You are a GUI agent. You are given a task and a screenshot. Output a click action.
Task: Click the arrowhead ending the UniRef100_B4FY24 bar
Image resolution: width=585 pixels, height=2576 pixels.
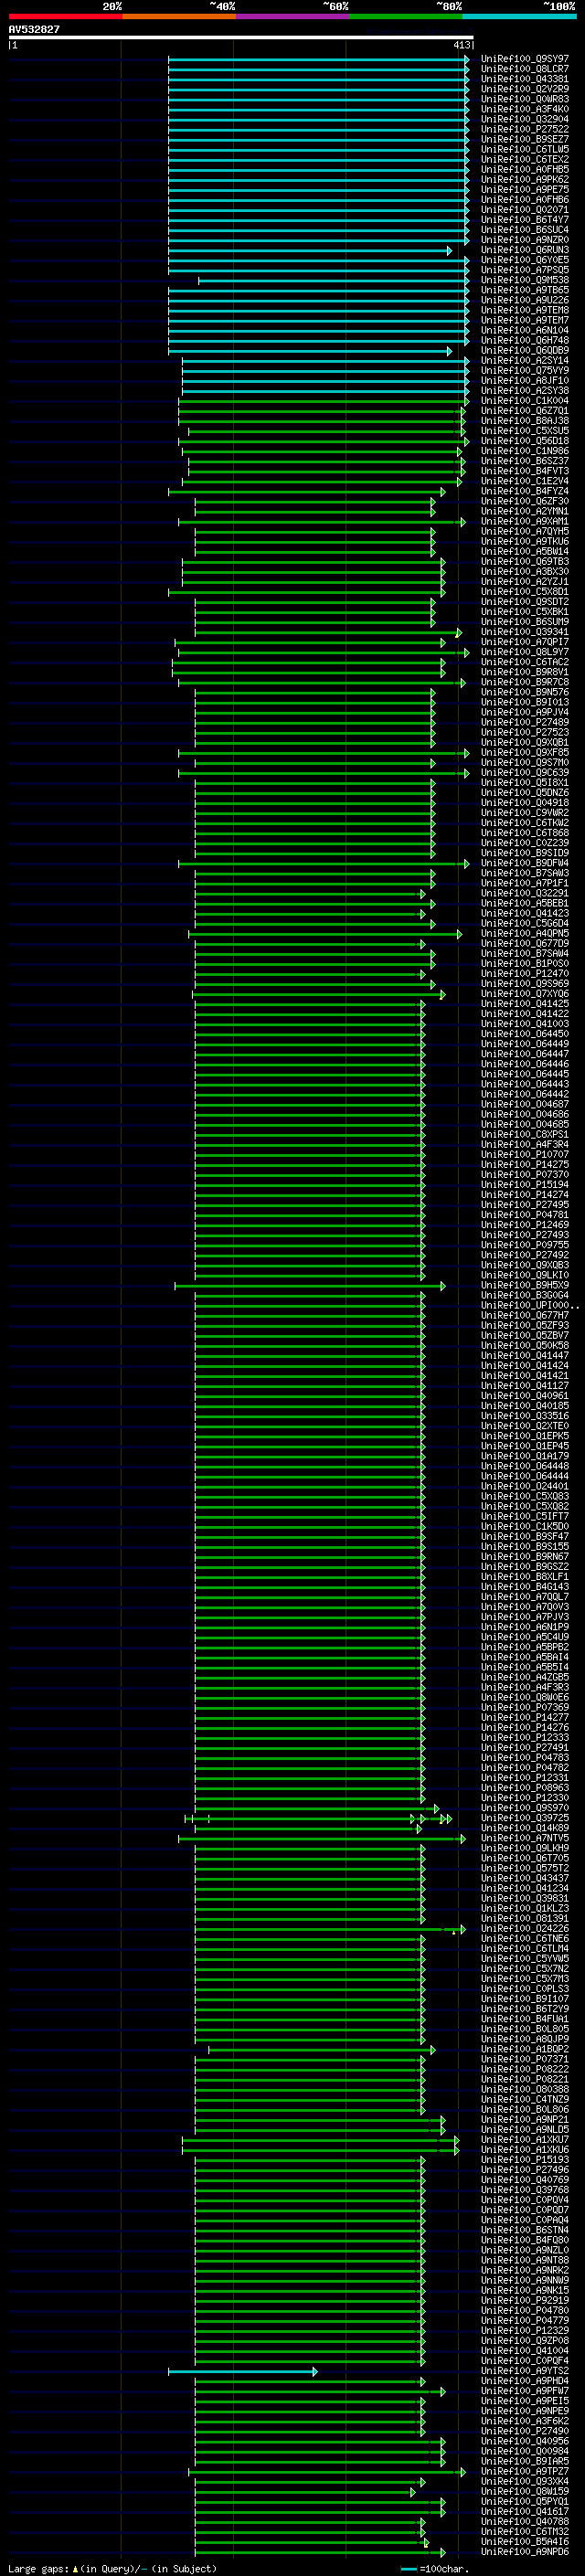coord(443,491)
